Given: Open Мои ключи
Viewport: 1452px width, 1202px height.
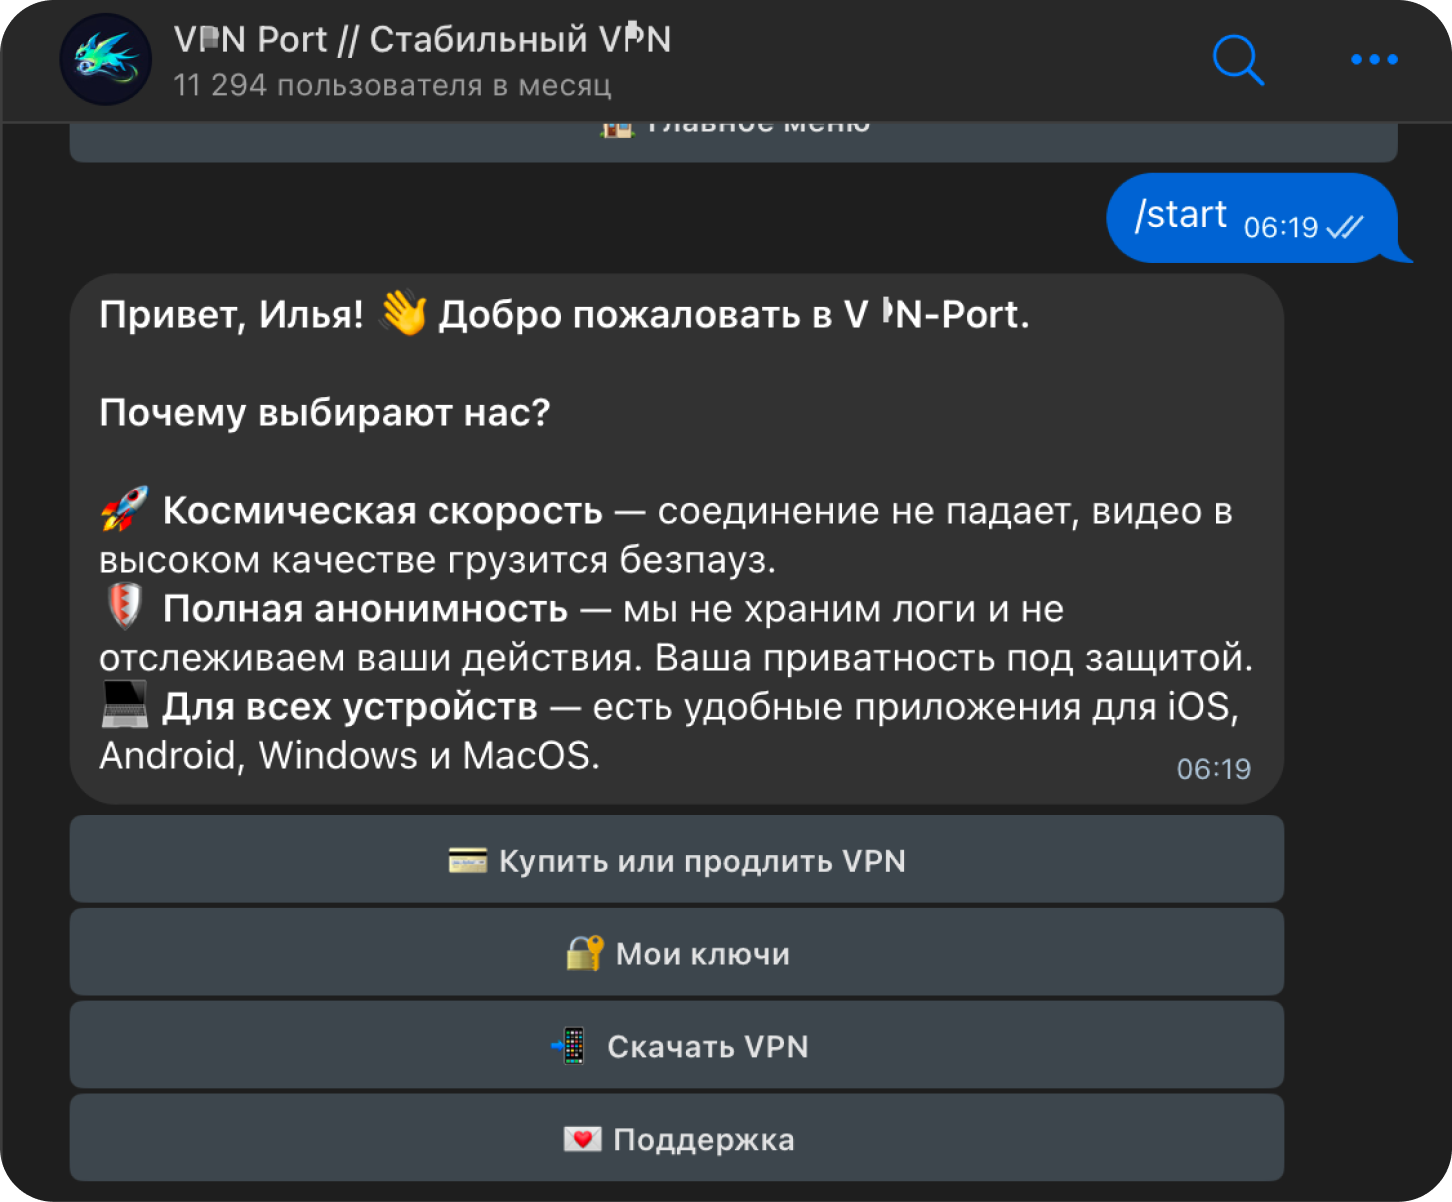Looking at the screenshot, I should point(677,953).
